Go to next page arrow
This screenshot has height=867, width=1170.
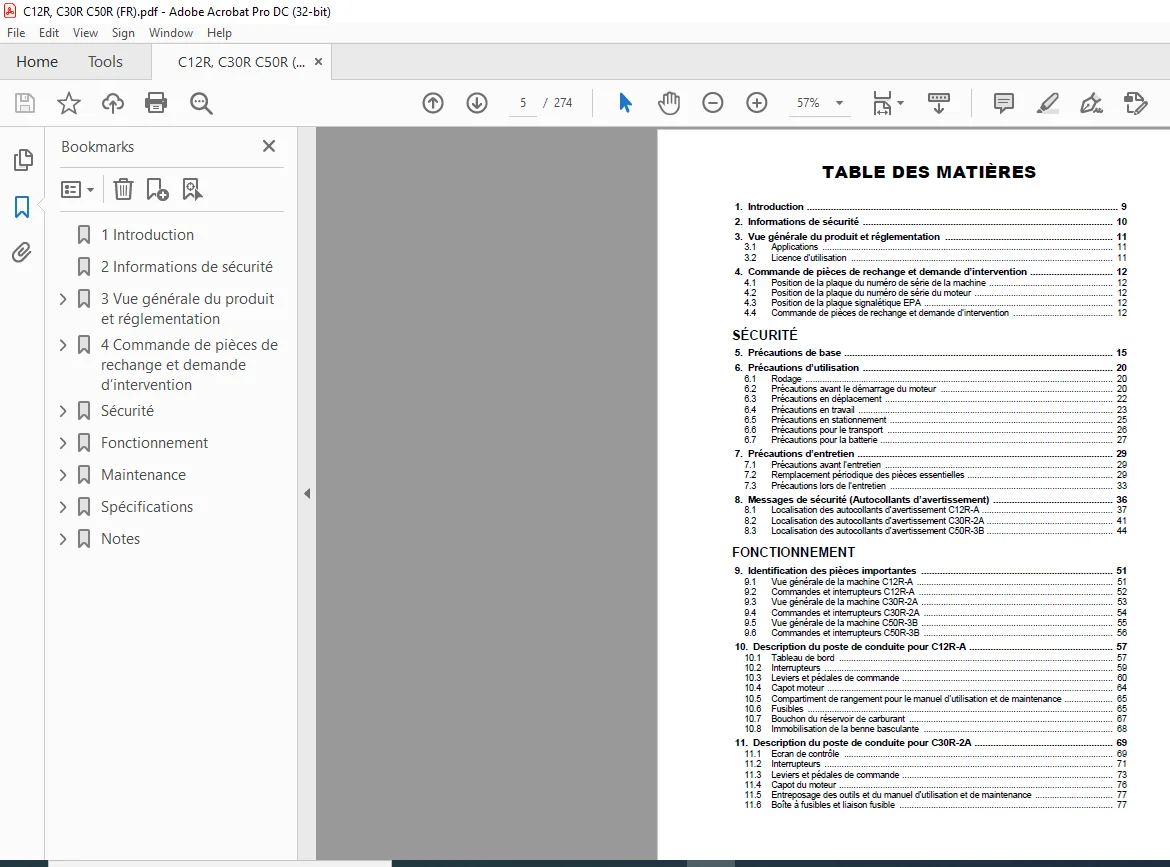(x=477, y=103)
